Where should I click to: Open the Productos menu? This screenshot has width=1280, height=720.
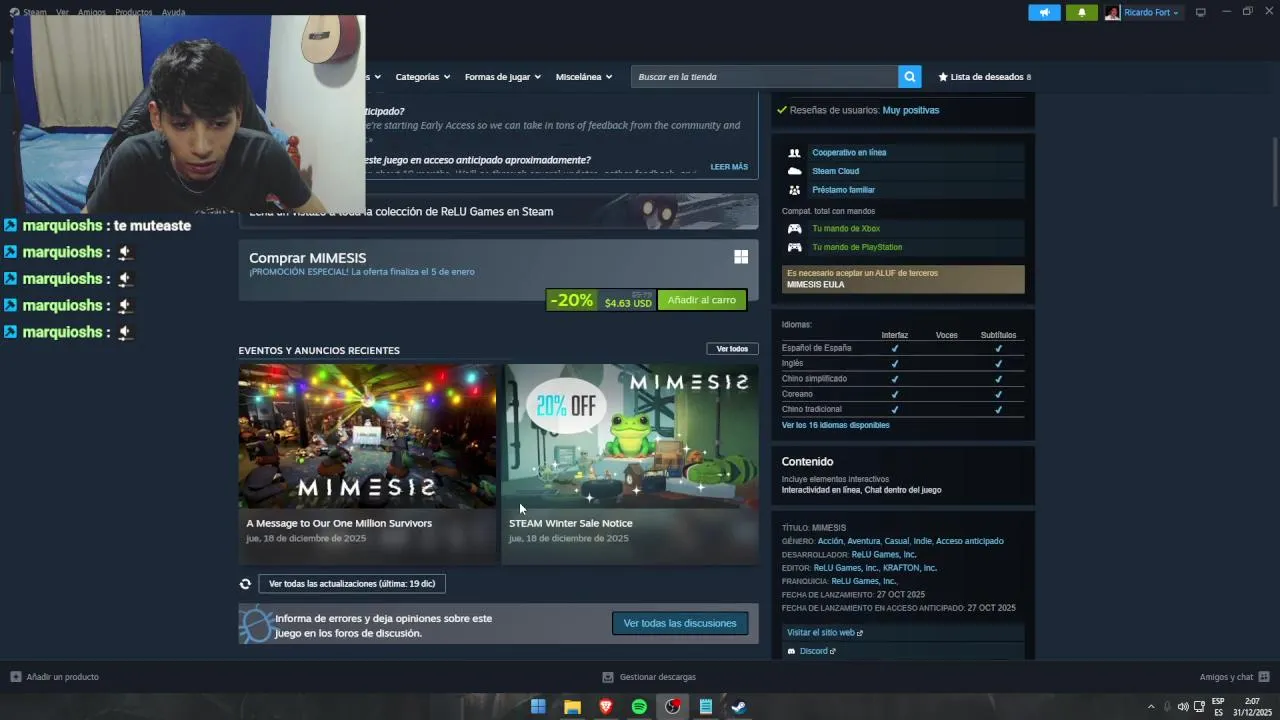pyautogui.click(x=133, y=12)
